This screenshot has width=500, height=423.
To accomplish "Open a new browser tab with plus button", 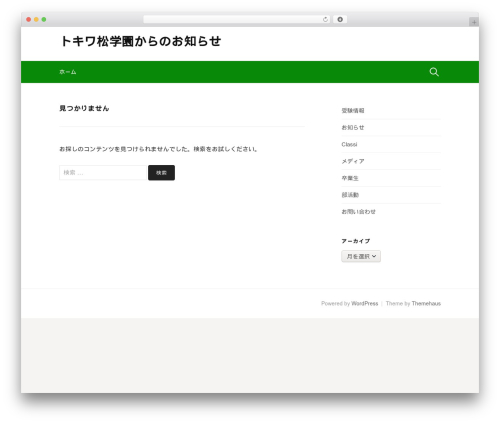I will click(474, 22).
